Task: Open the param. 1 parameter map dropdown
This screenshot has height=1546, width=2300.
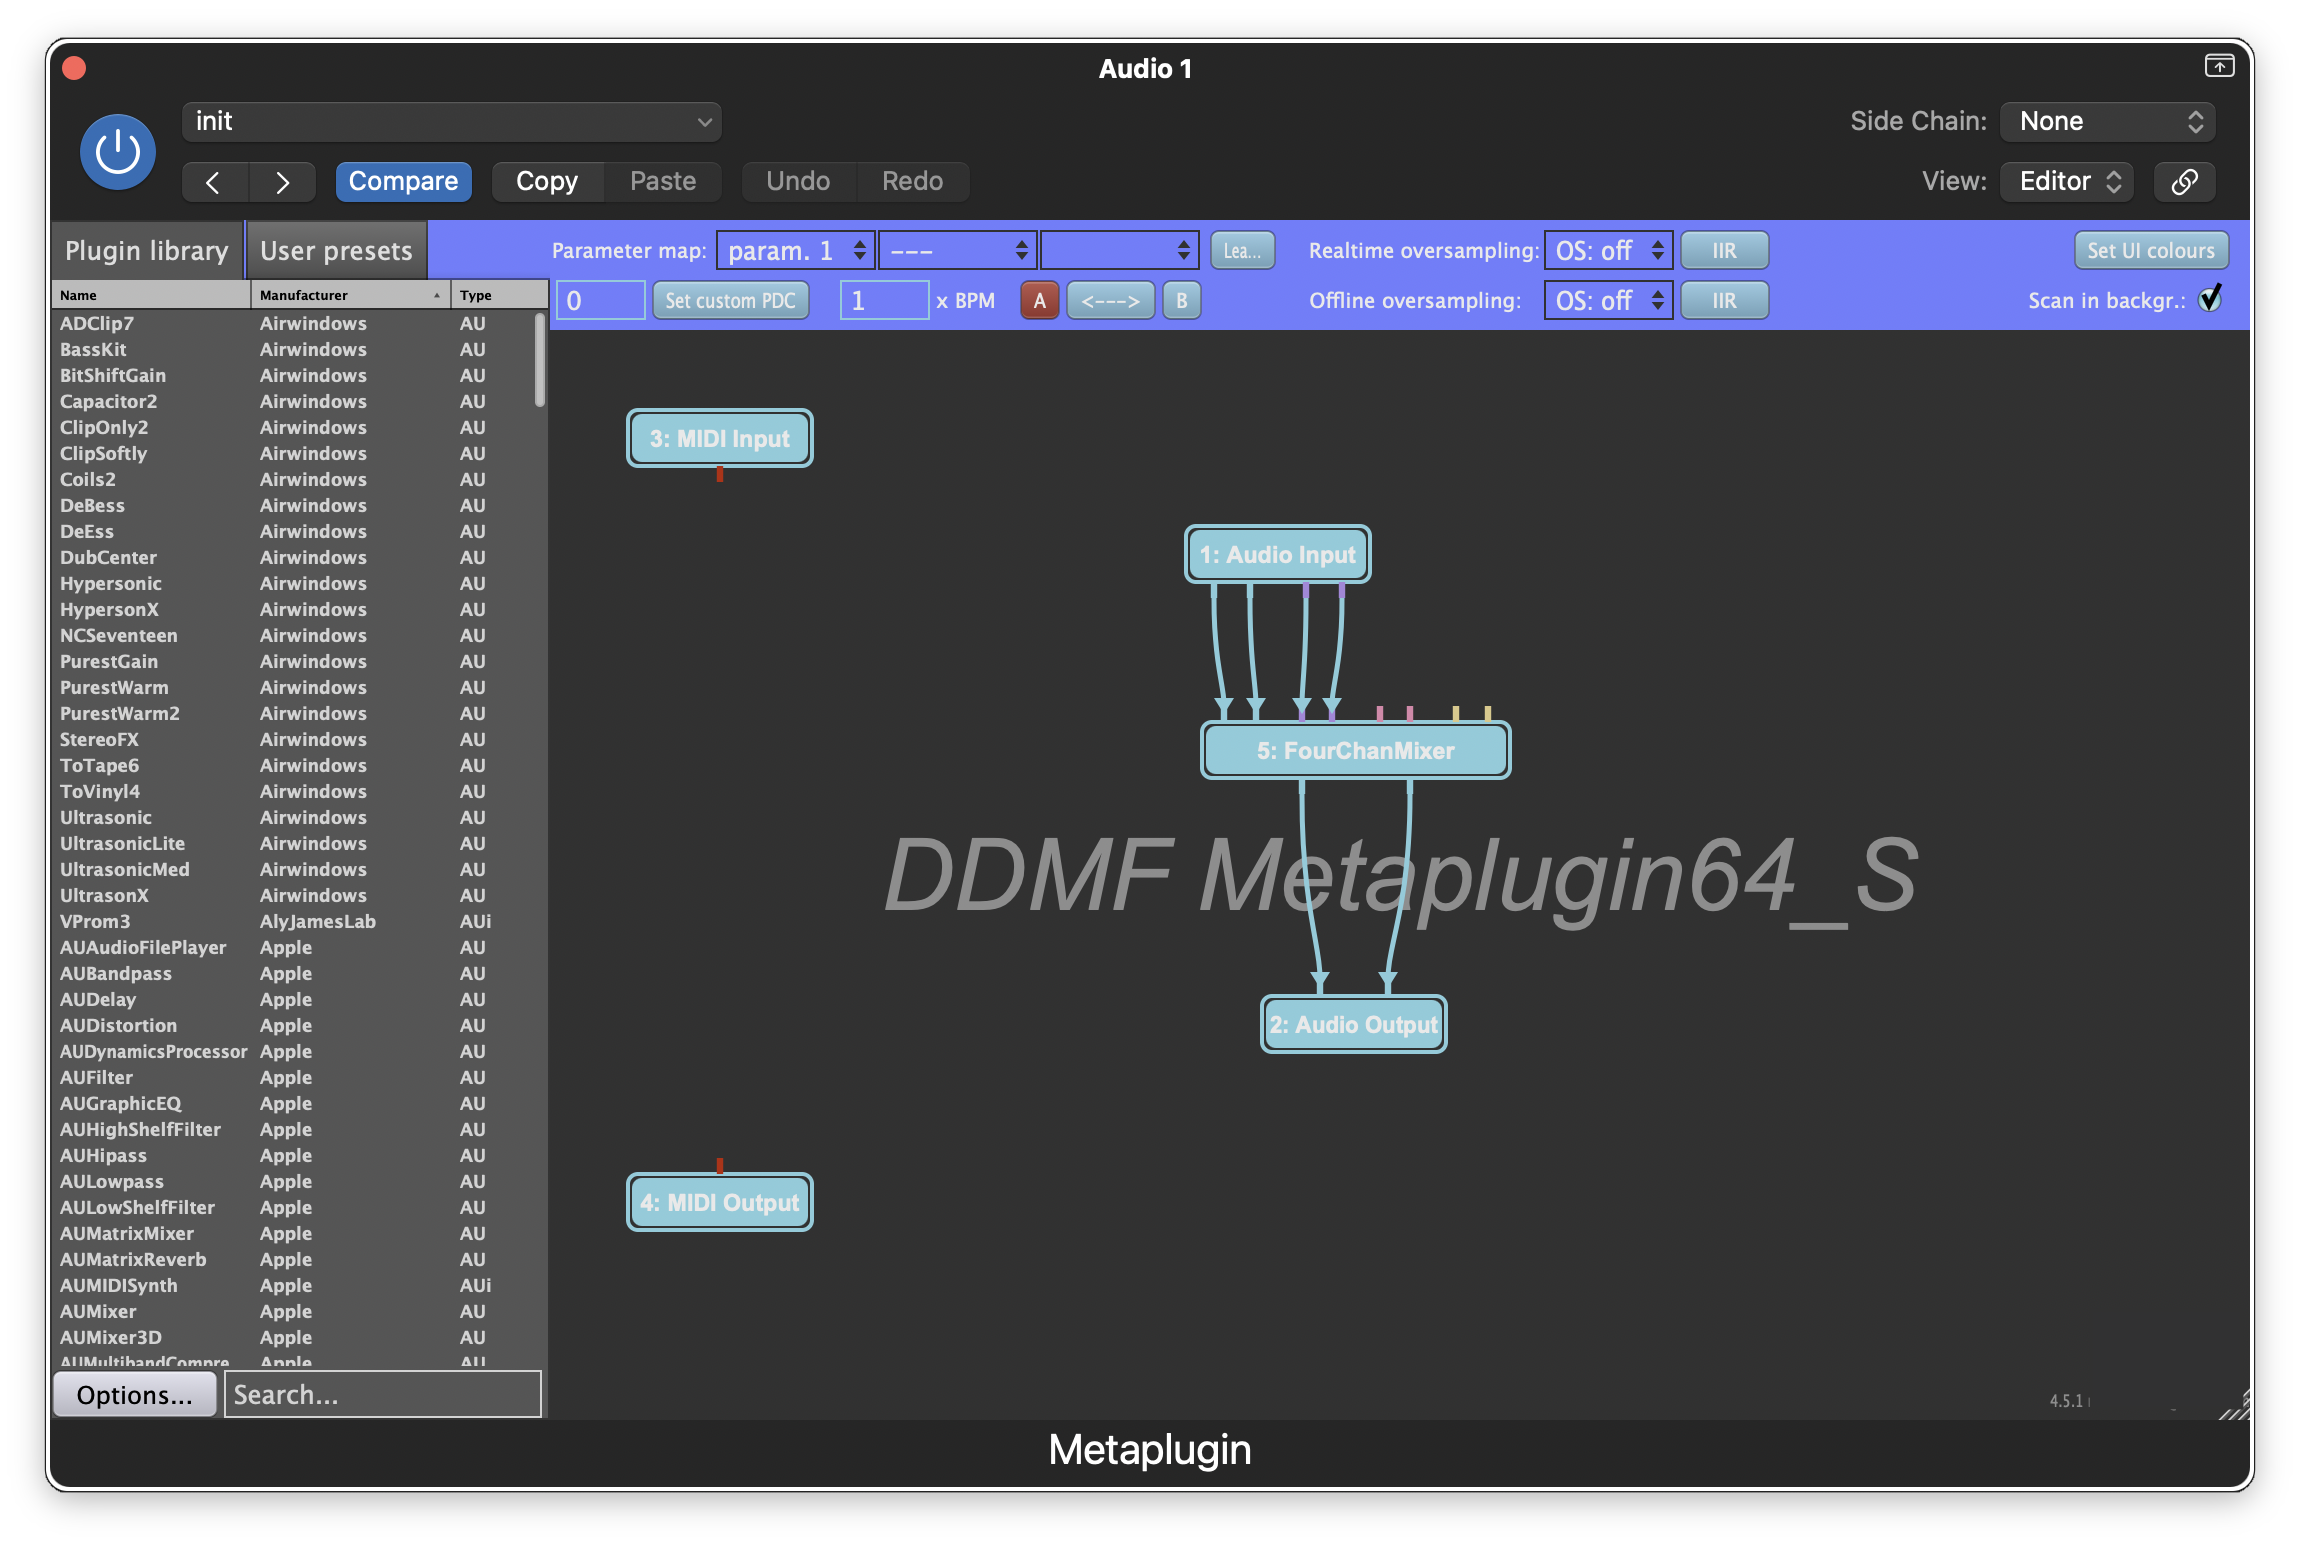Action: click(x=796, y=251)
